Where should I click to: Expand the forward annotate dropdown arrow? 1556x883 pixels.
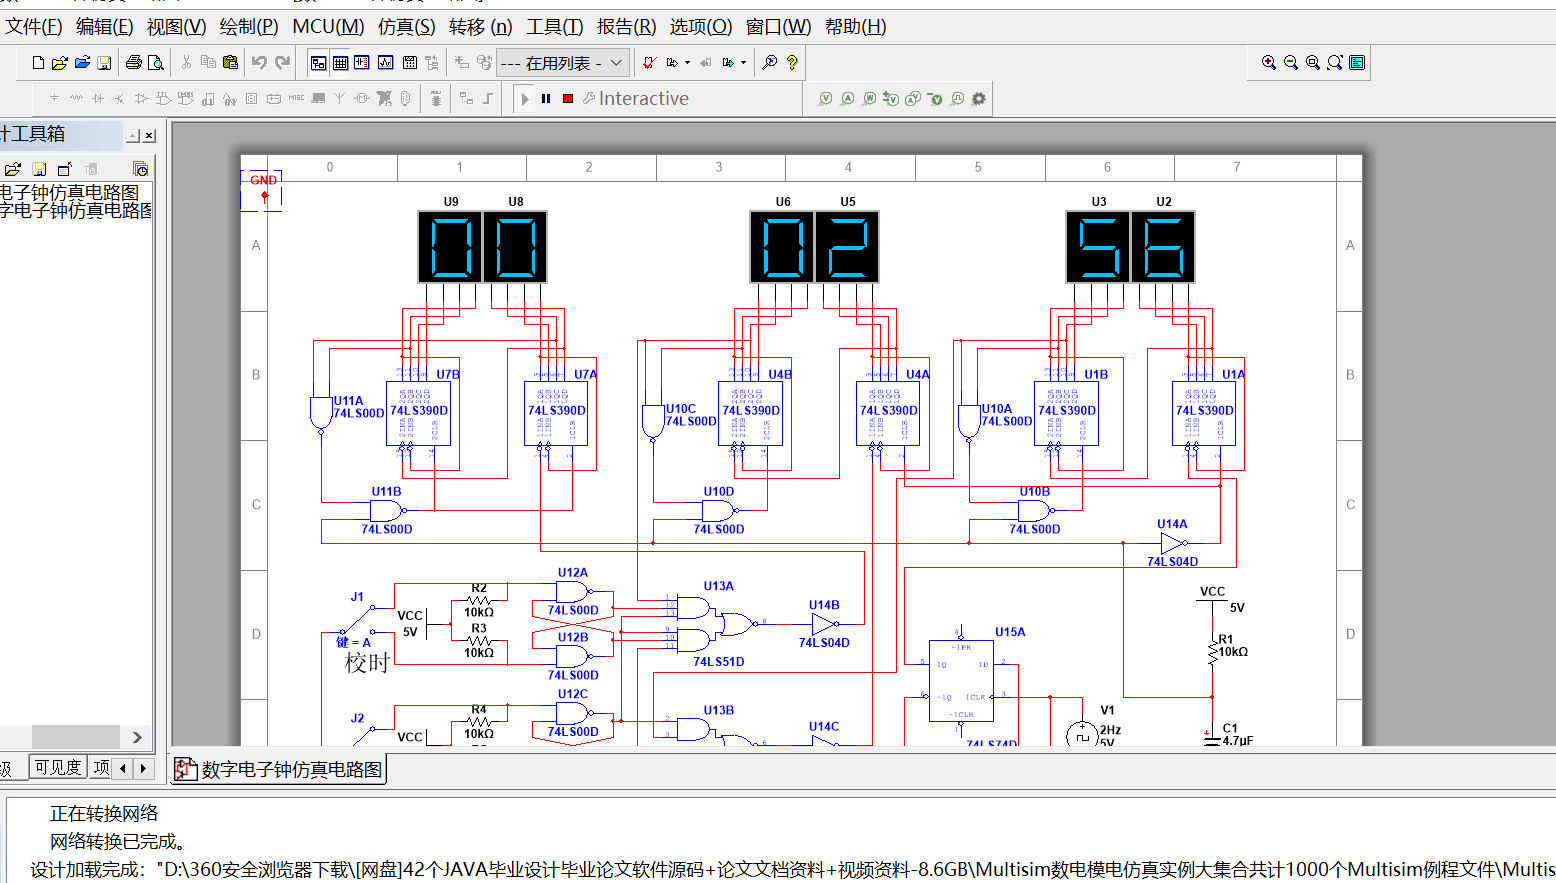(x=743, y=63)
